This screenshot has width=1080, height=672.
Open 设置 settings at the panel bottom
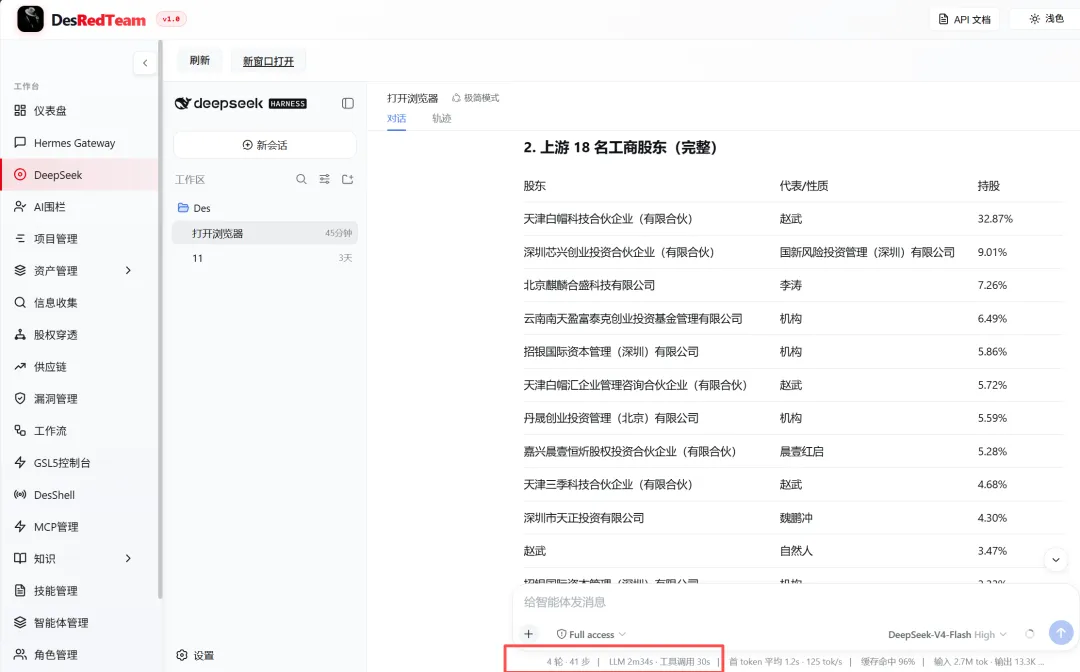pyautogui.click(x=195, y=655)
